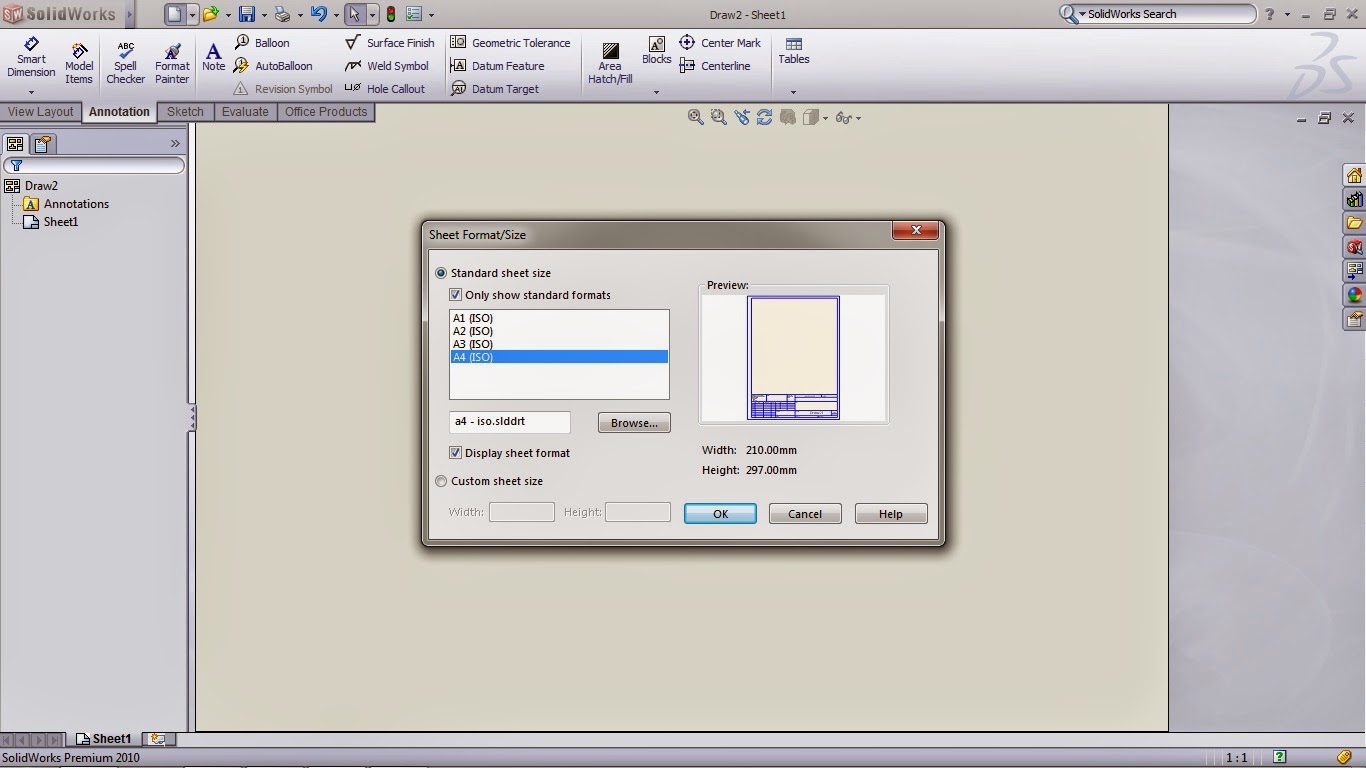Switch to the Office Products tab
This screenshot has width=1366, height=768.
[x=326, y=112]
